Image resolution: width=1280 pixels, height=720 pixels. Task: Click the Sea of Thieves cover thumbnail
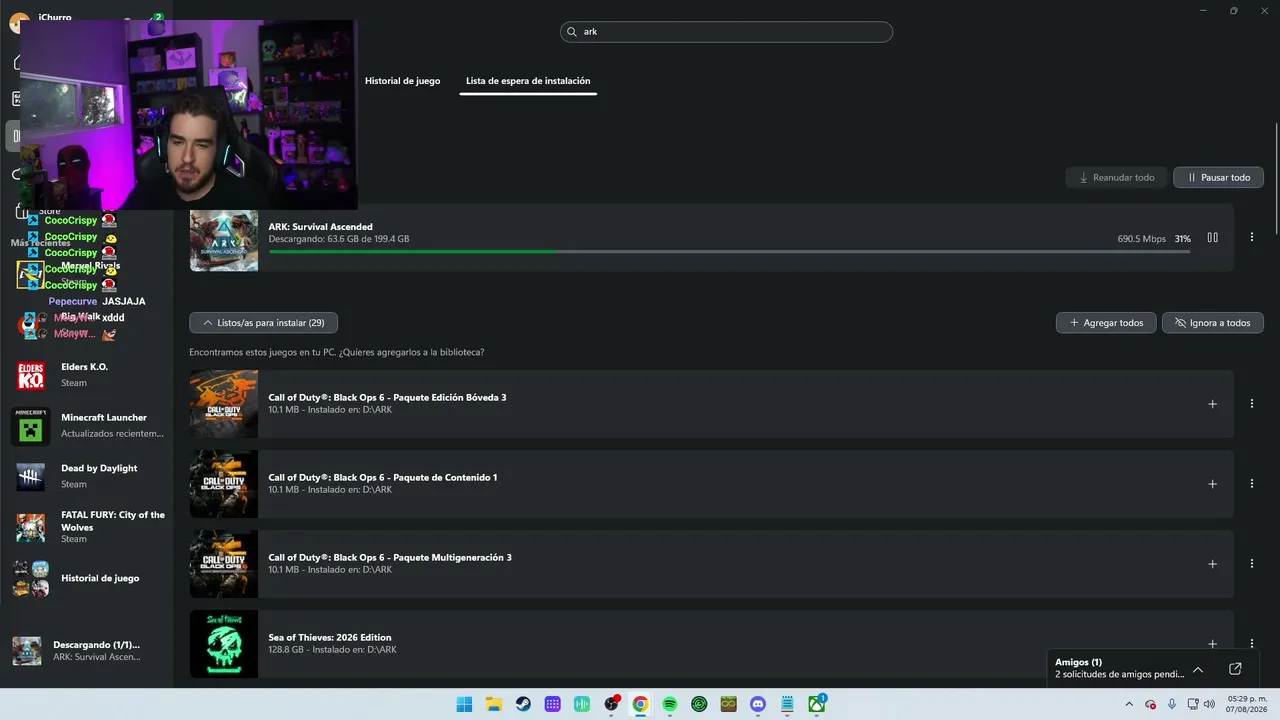(224, 644)
